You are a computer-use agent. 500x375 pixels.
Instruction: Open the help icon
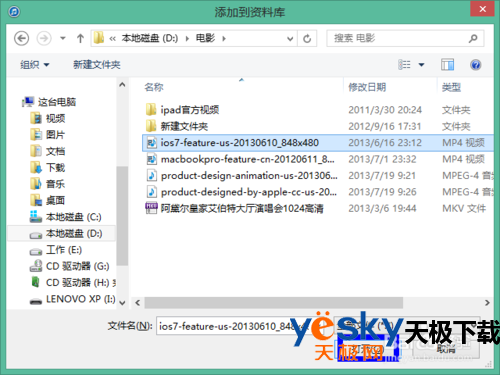pyautogui.click(x=476, y=65)
